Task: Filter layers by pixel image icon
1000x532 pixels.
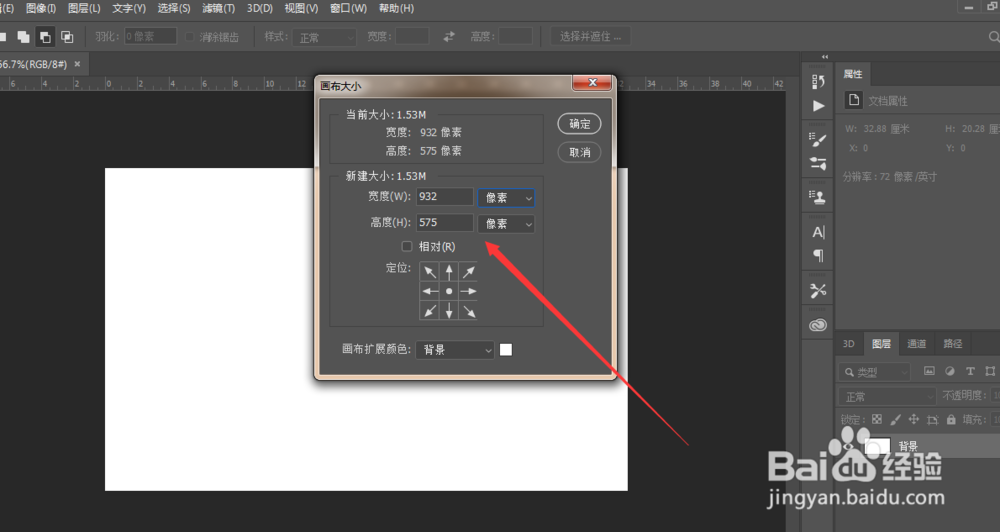Action: point(929,371)
